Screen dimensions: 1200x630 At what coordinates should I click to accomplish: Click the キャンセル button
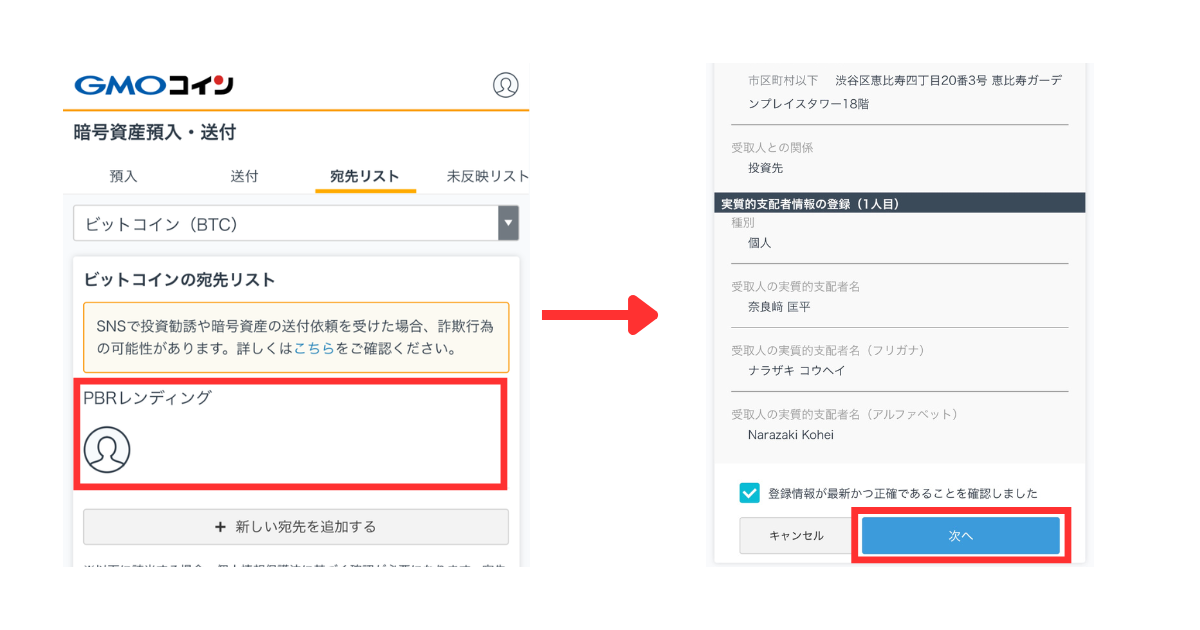(x=796, y=536)
